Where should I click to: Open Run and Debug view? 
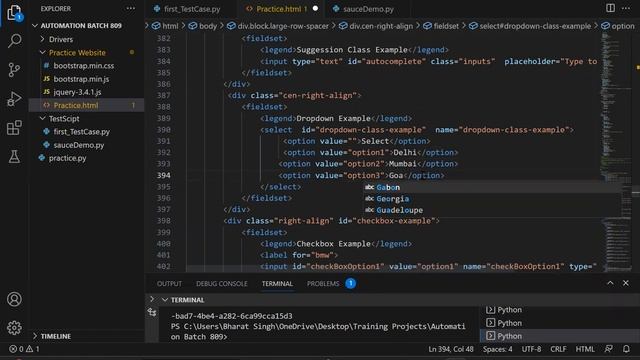(x=14, y=99)
